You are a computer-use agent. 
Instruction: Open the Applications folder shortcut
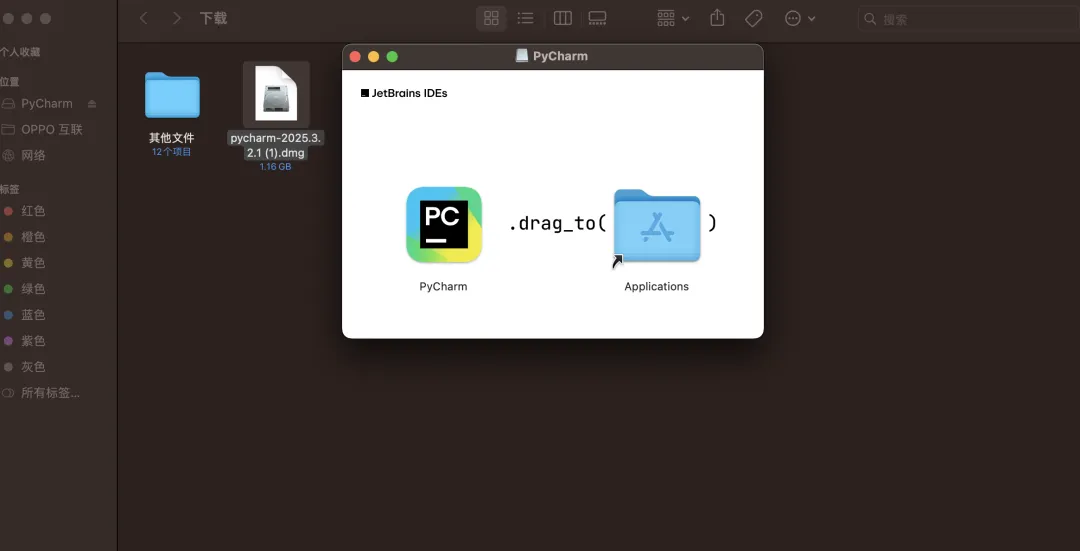[657, 225]
